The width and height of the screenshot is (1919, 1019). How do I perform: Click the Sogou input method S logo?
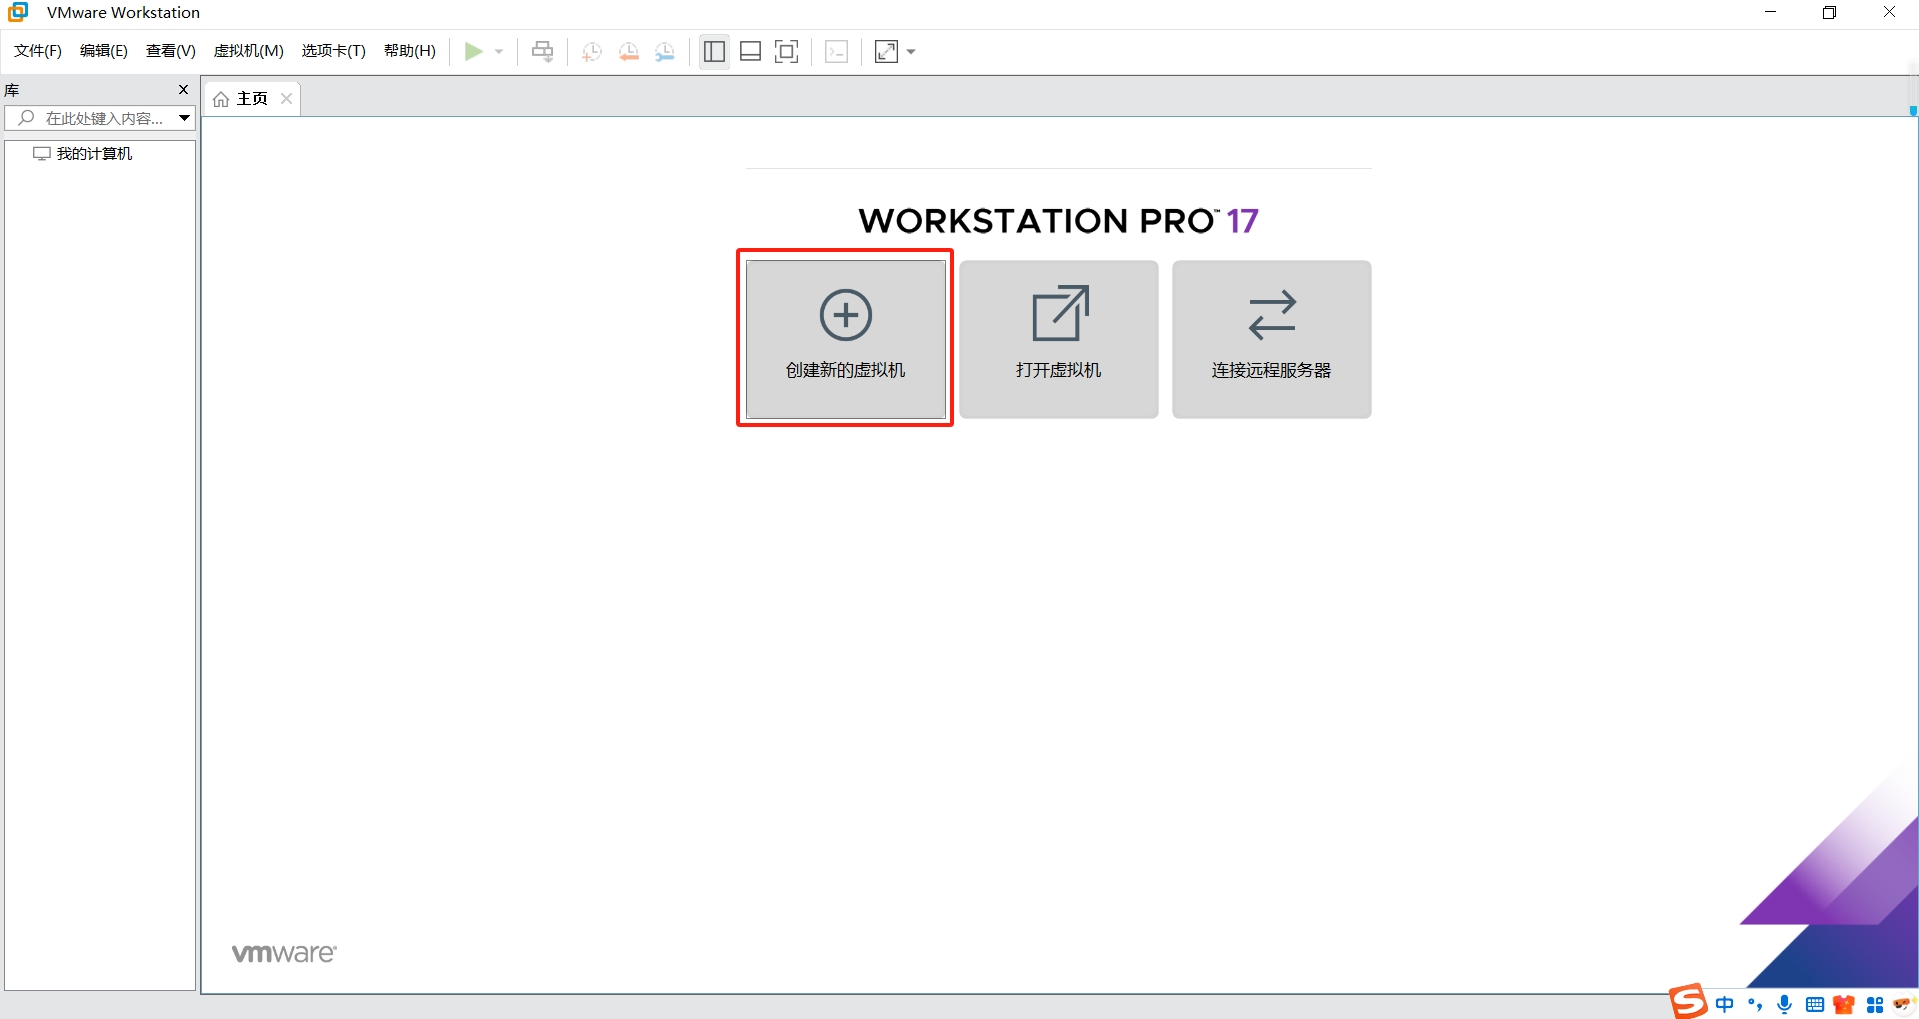(x=1688, y=1001)
